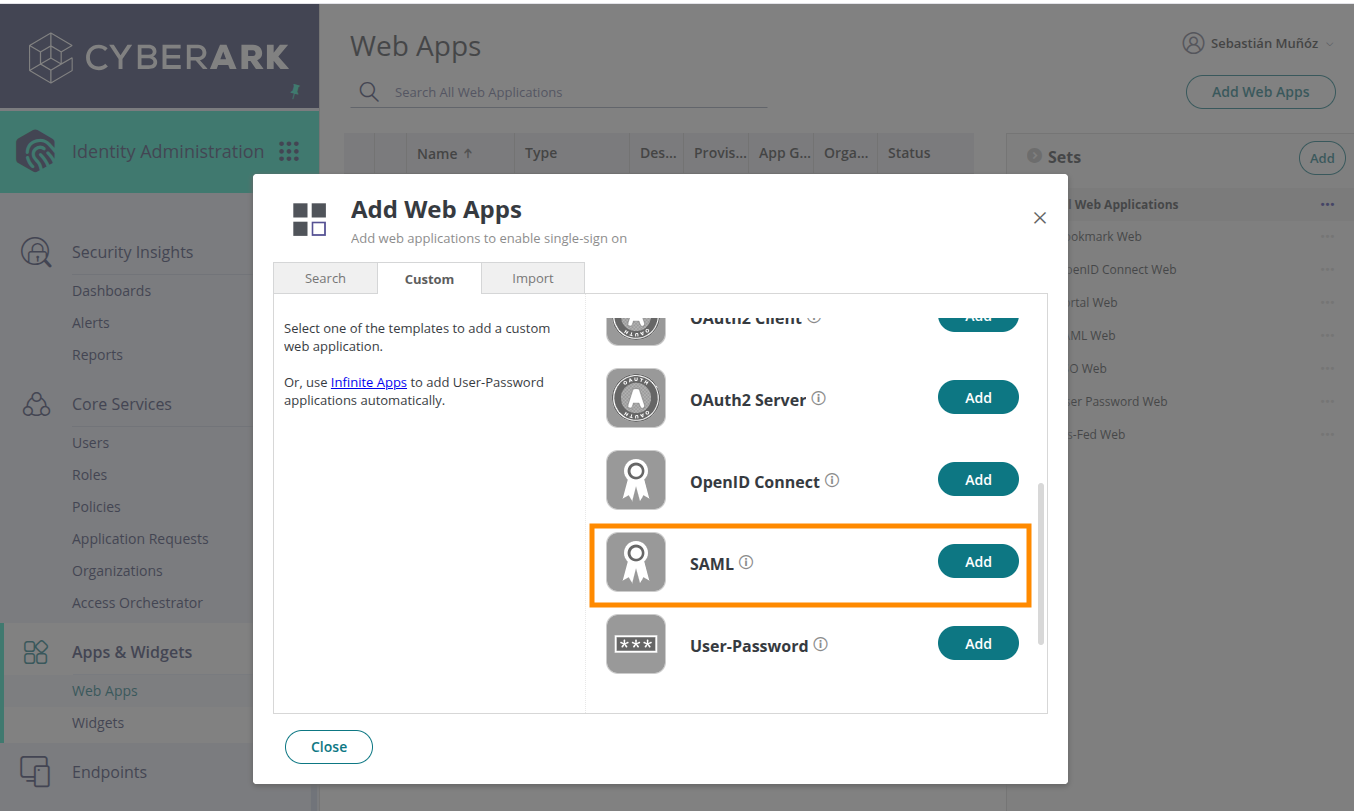Close the Add Web Apps dialog with X
The width and height of the screenshot is (1354, 811).
[1040, 218]
